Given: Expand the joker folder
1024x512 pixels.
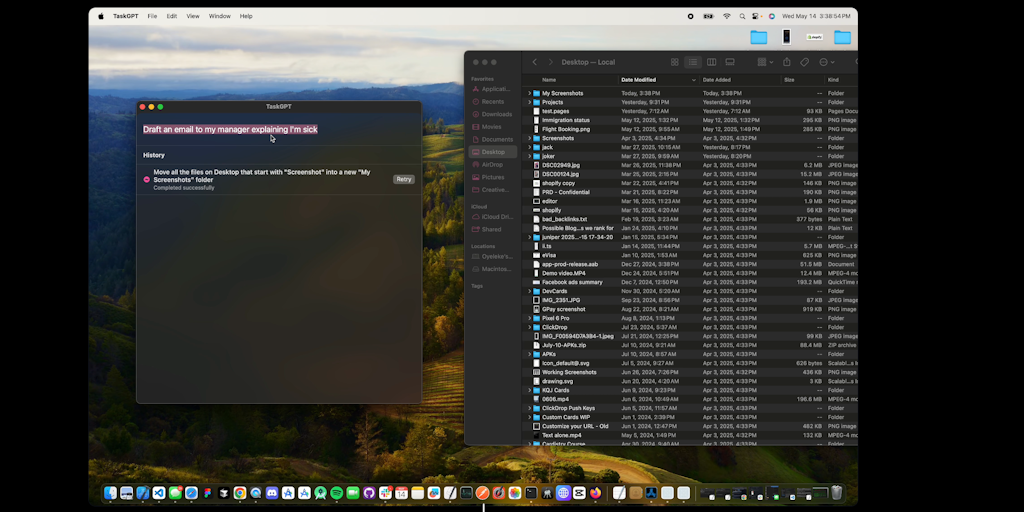Looking at the screenshot, I should tap(529, 157).
